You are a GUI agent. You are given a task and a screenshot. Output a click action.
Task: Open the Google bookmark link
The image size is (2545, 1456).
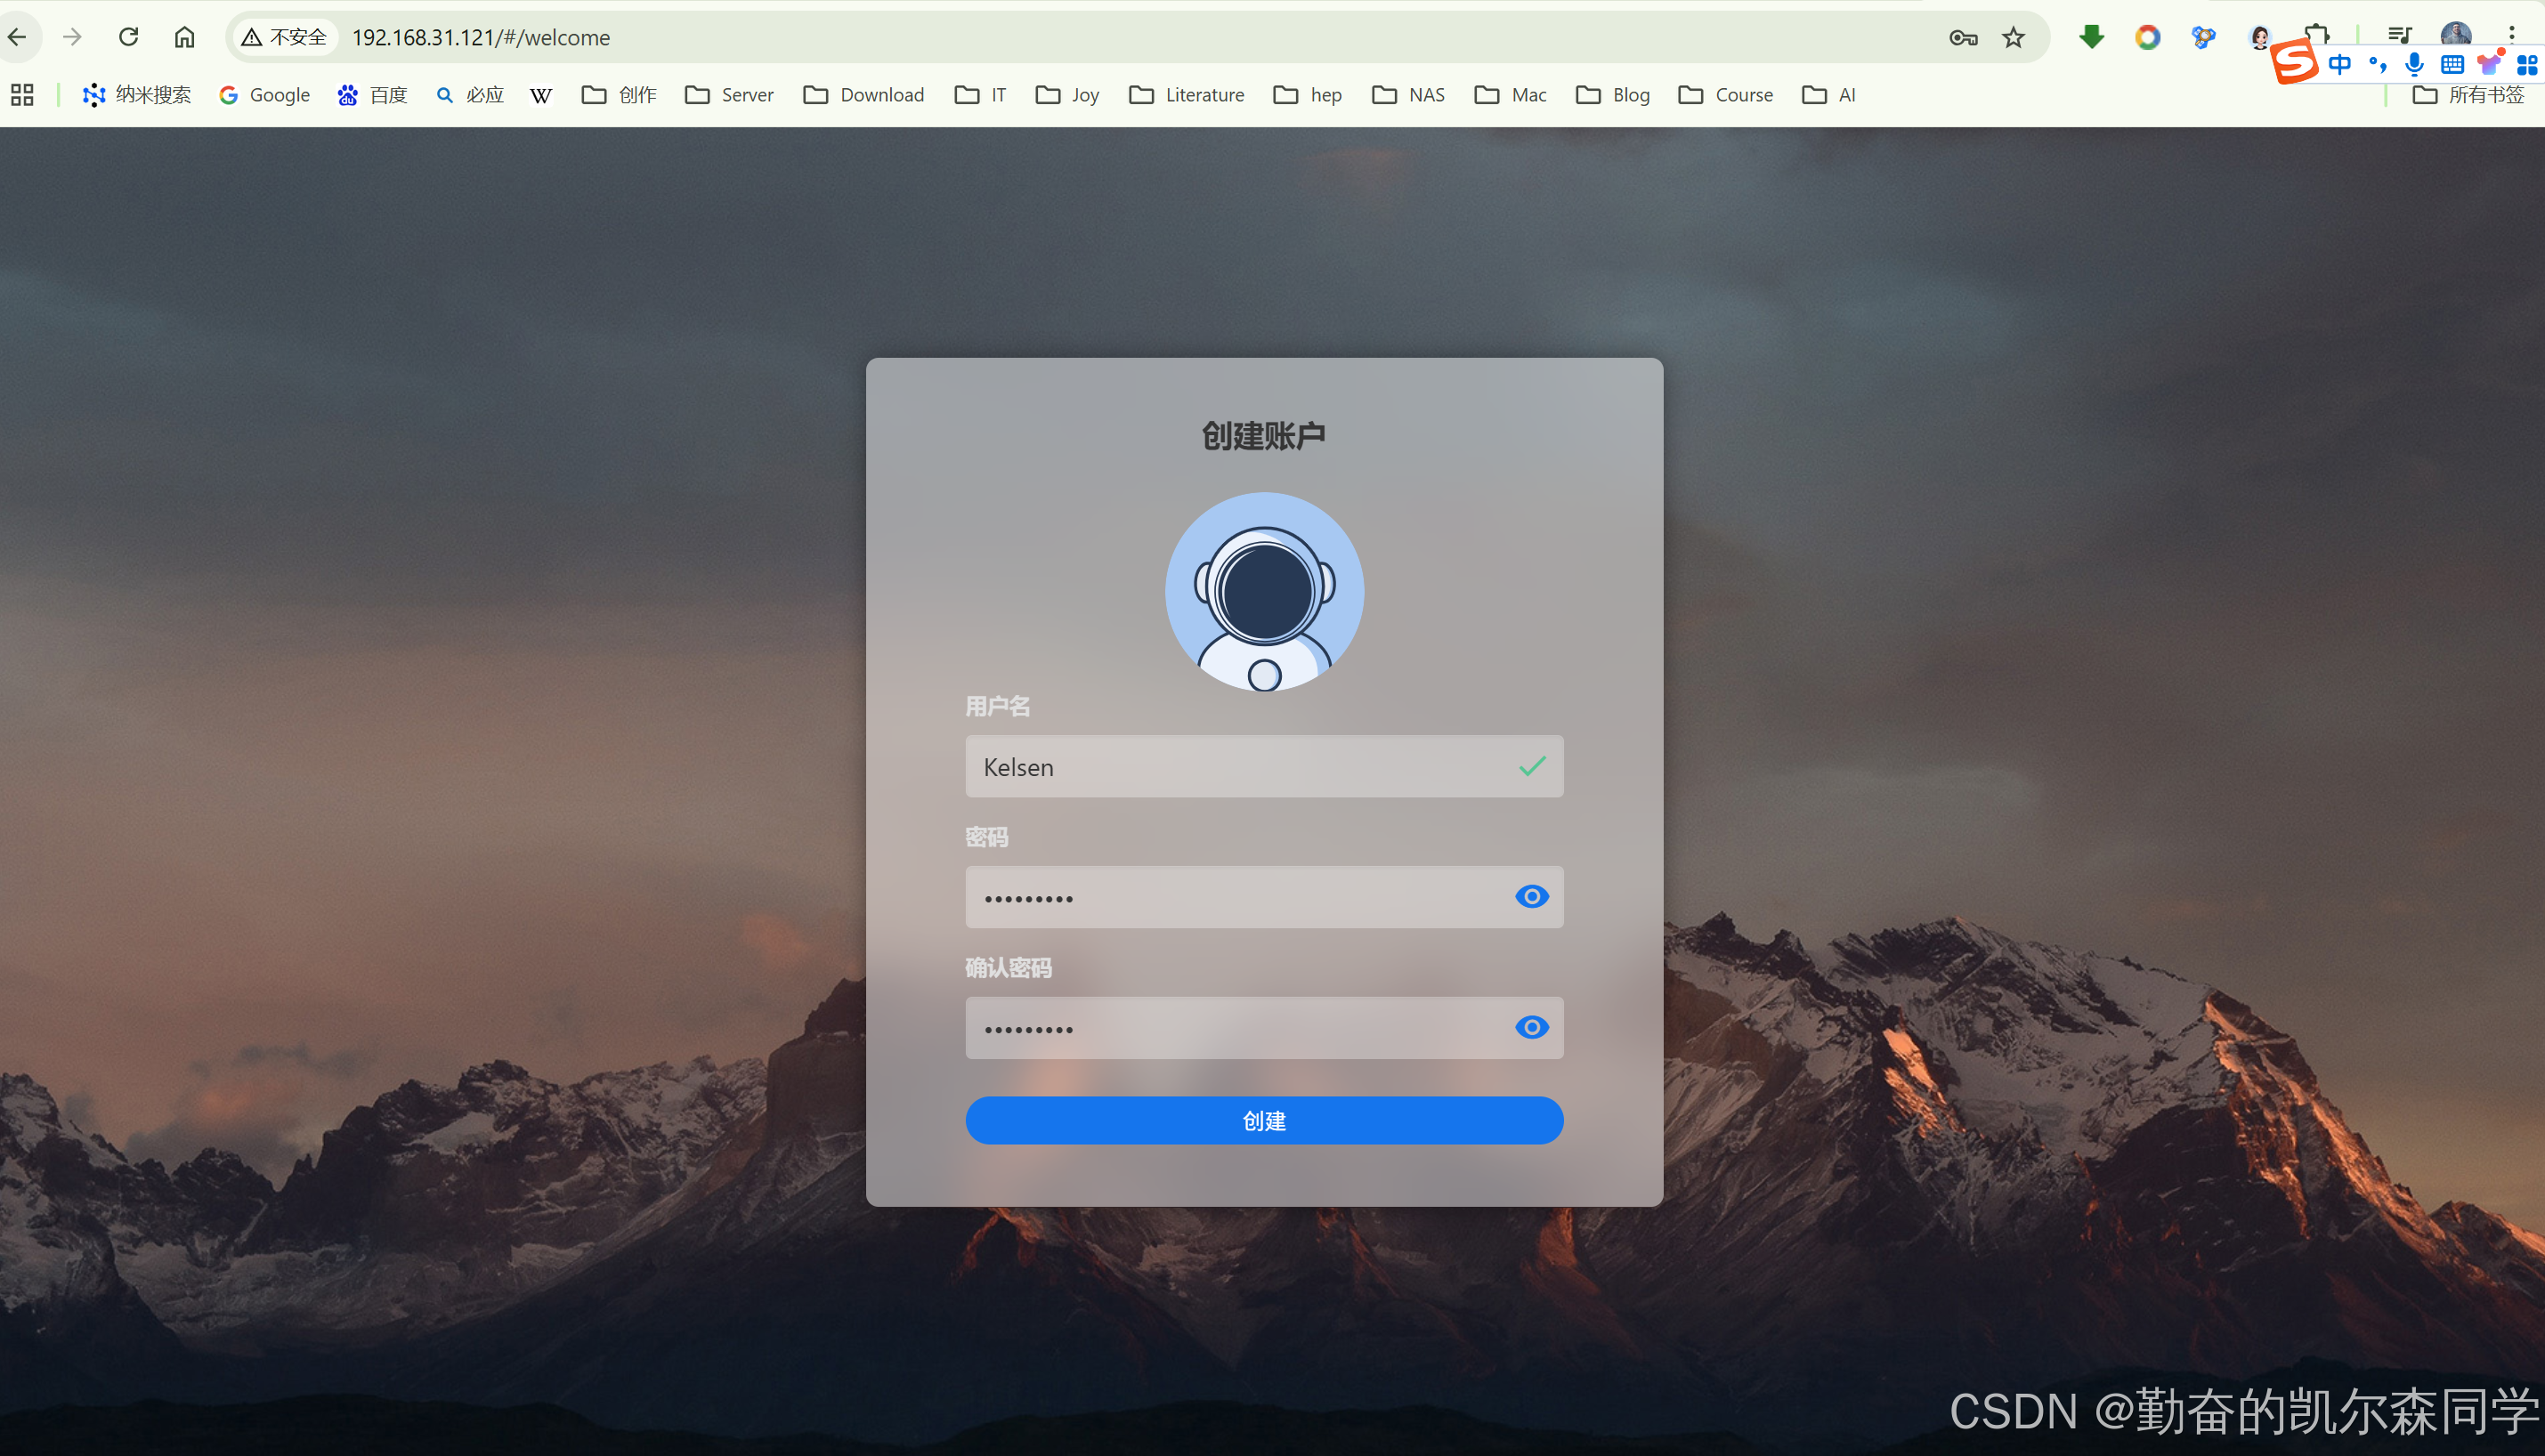(x=265, y=95)
